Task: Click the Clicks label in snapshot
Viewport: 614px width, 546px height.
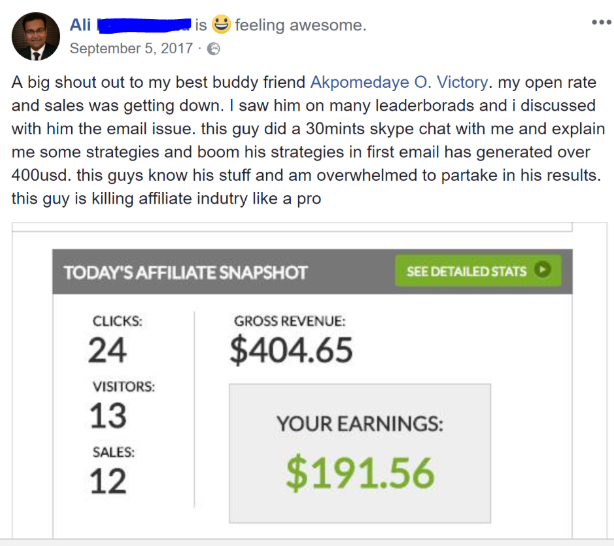Action: coord(117,321)
